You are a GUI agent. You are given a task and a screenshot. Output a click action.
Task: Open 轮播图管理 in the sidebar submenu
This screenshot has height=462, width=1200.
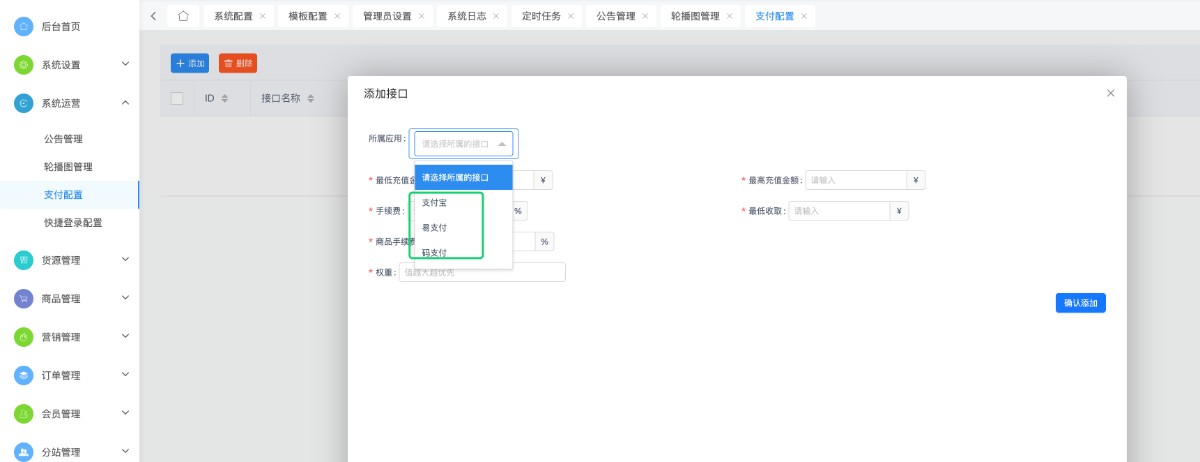[x=69, y=167]
